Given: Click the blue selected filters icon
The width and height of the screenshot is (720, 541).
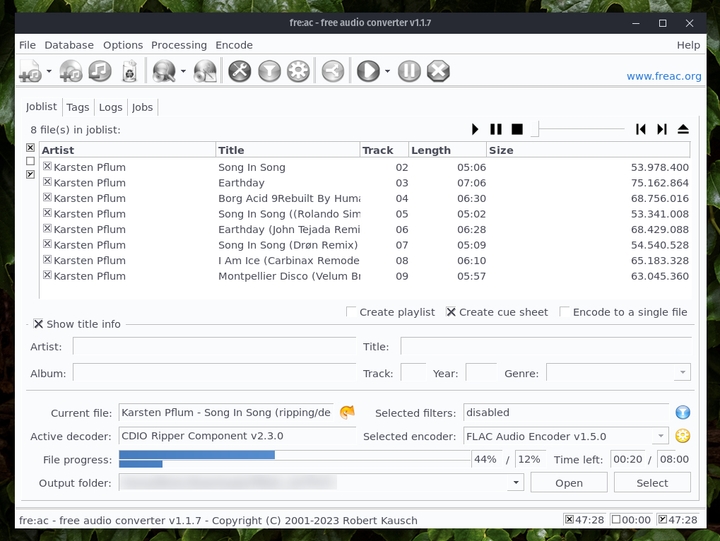Looking at the screenshot, I should [x=682, y=412].
